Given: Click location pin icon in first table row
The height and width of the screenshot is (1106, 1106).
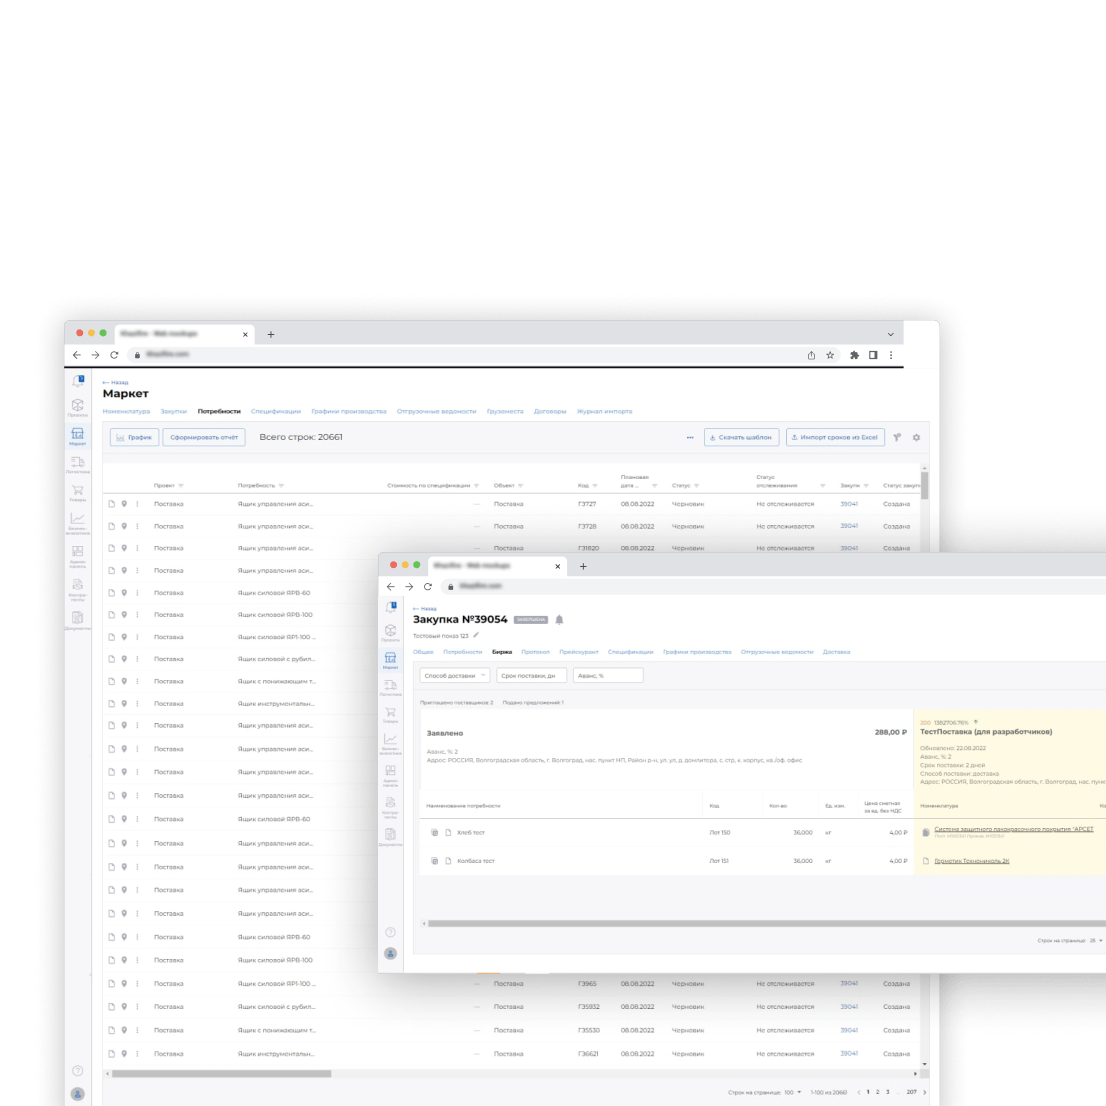Looking at the screenshot, I should (x=124, y=504).
